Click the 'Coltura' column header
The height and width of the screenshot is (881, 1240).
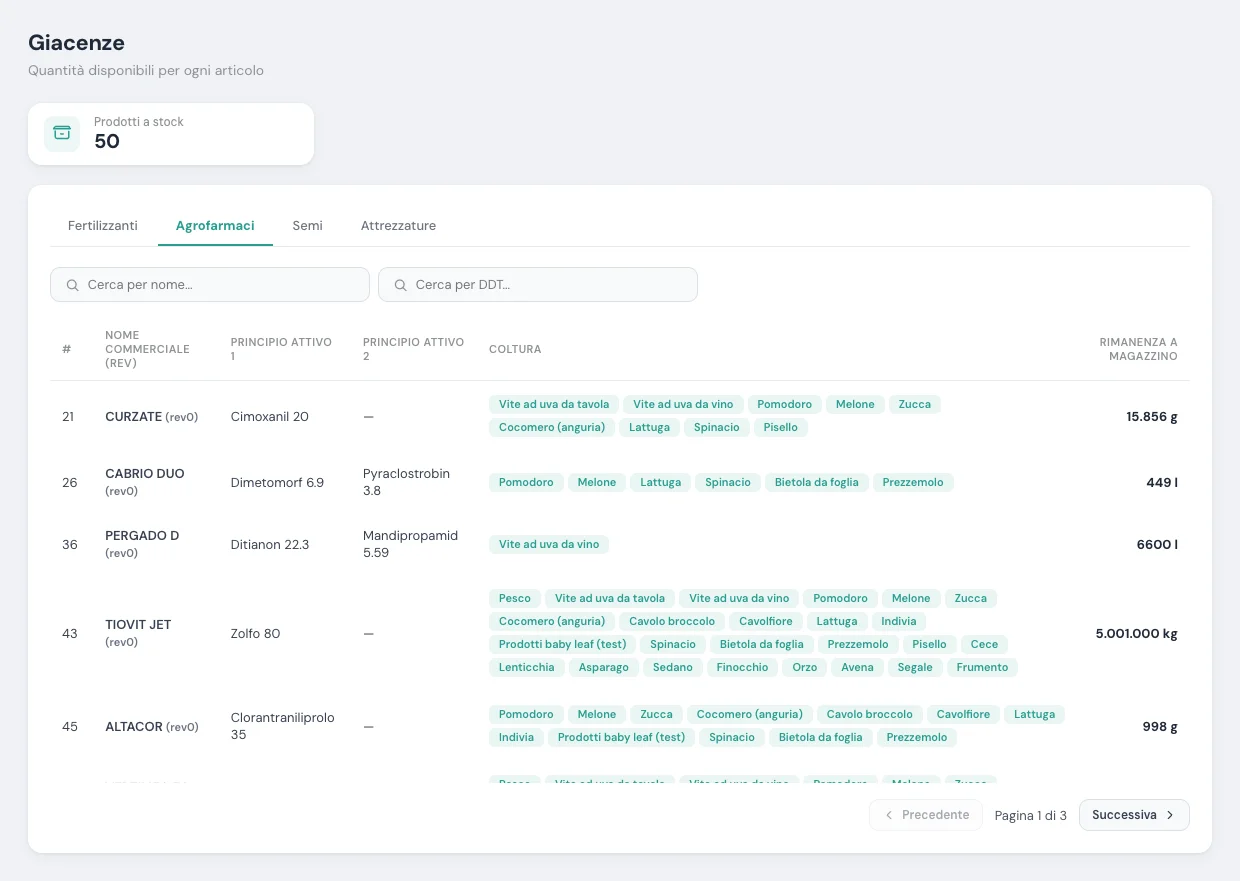click(x=515, y=349)
